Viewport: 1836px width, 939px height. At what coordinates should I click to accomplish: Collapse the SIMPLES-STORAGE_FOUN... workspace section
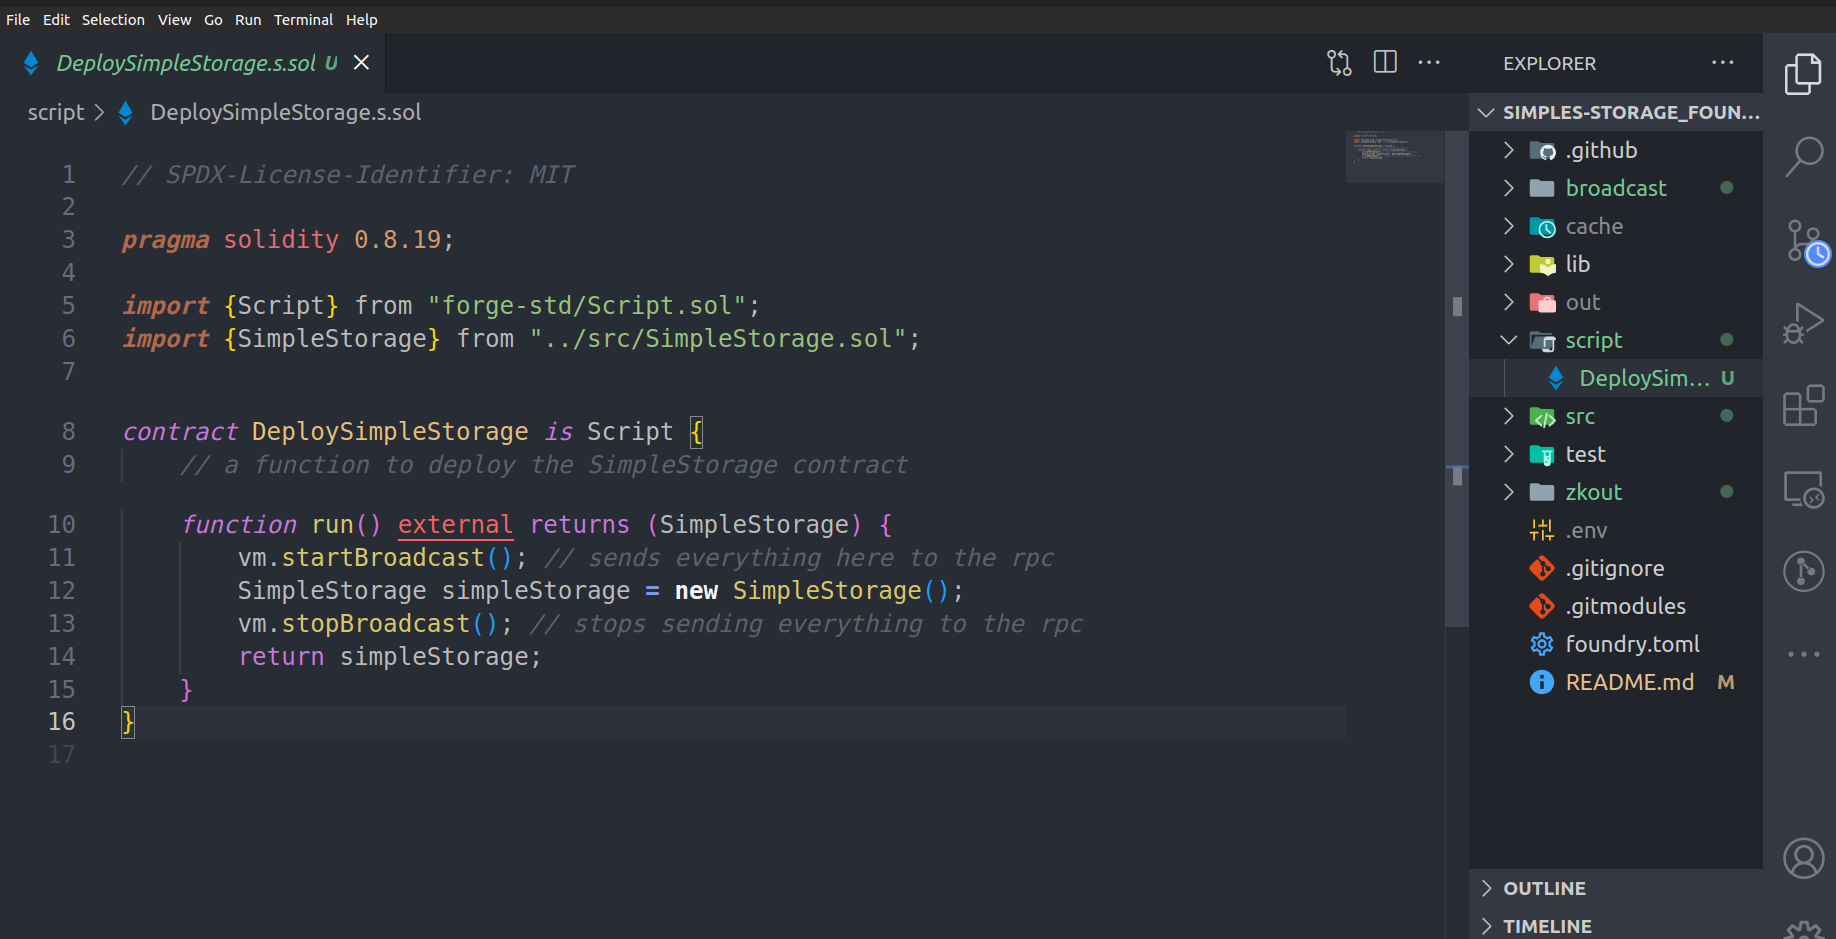click(x=1616, y=112)
